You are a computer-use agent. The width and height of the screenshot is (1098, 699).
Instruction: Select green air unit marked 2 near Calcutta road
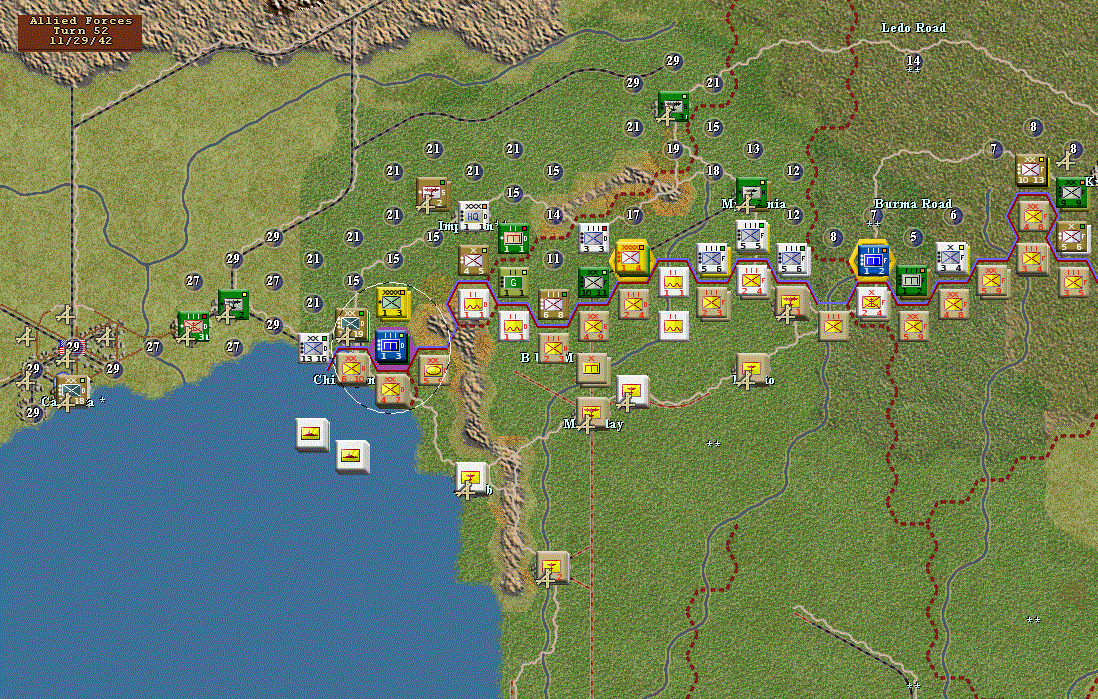[232, 305]
